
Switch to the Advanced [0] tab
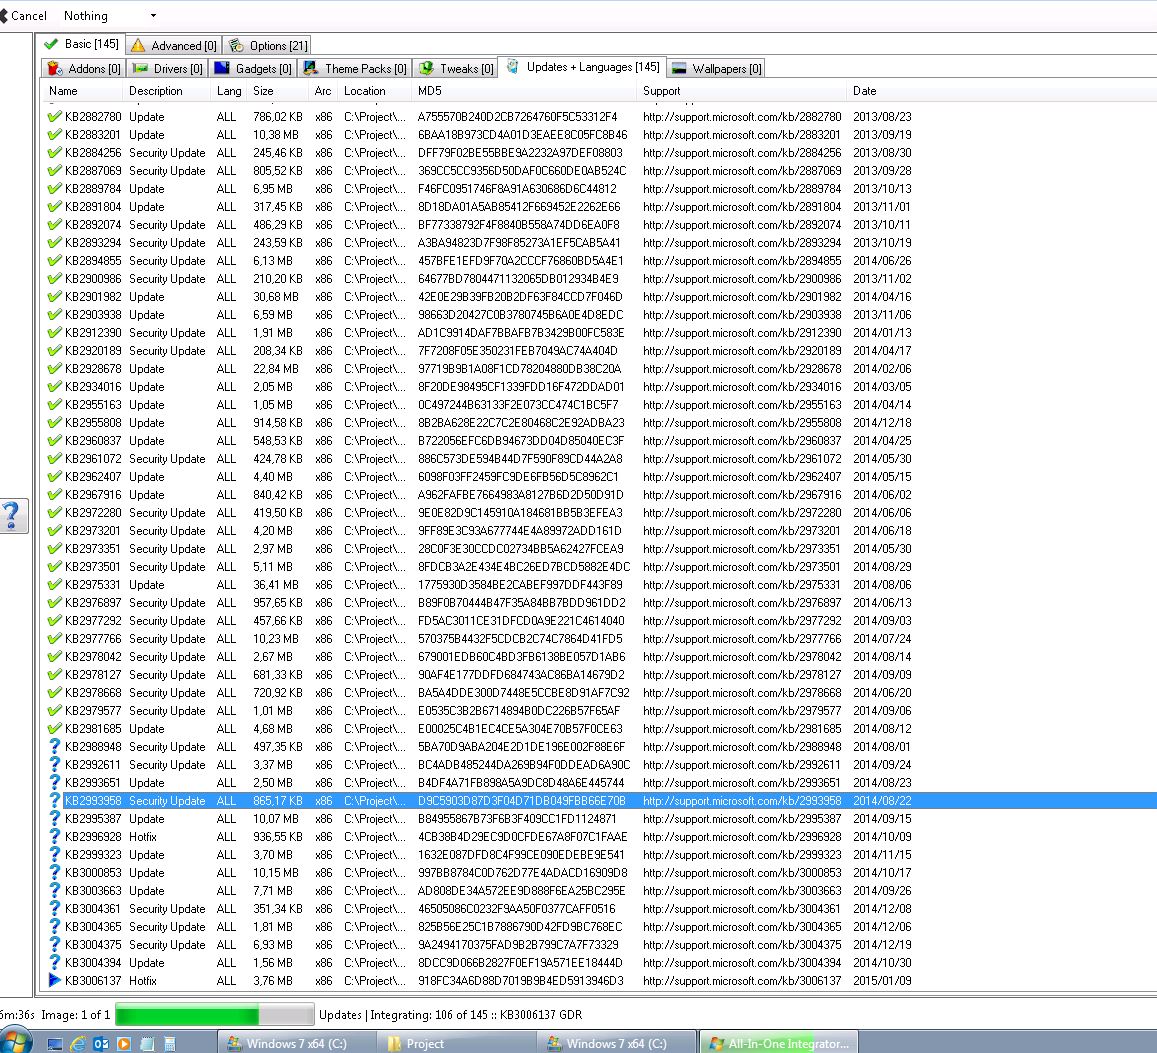tap(173, 46)
